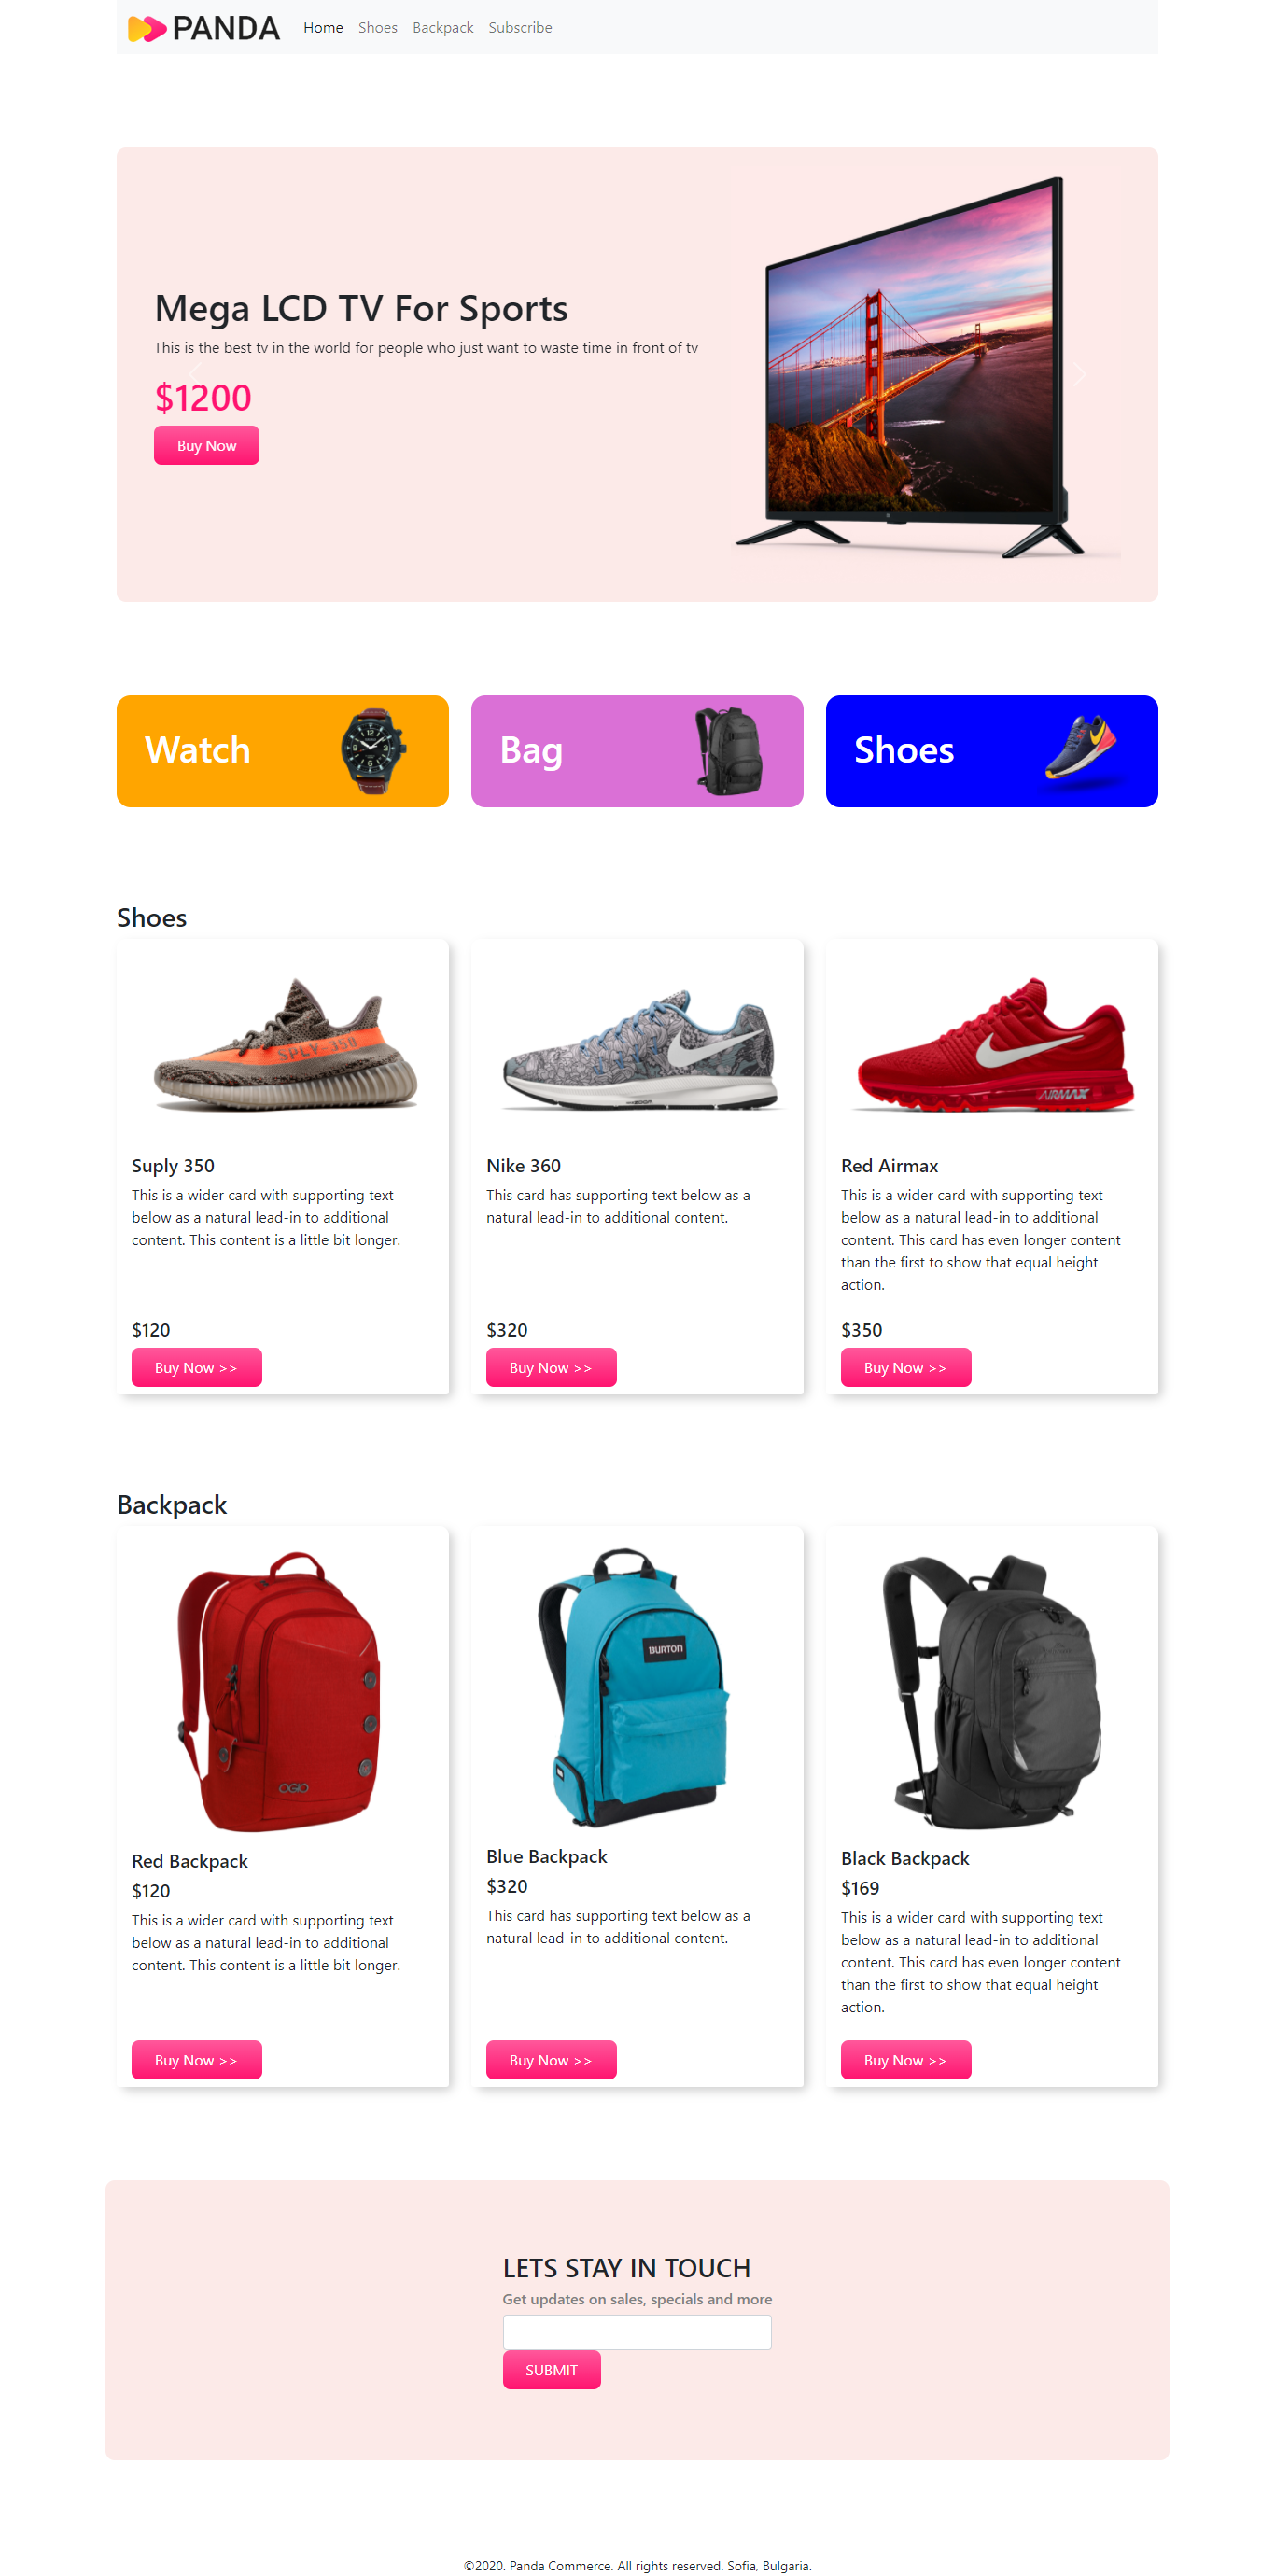Open the orange Watch category banner
The image size is (1275, 2576).
[283, 751]
